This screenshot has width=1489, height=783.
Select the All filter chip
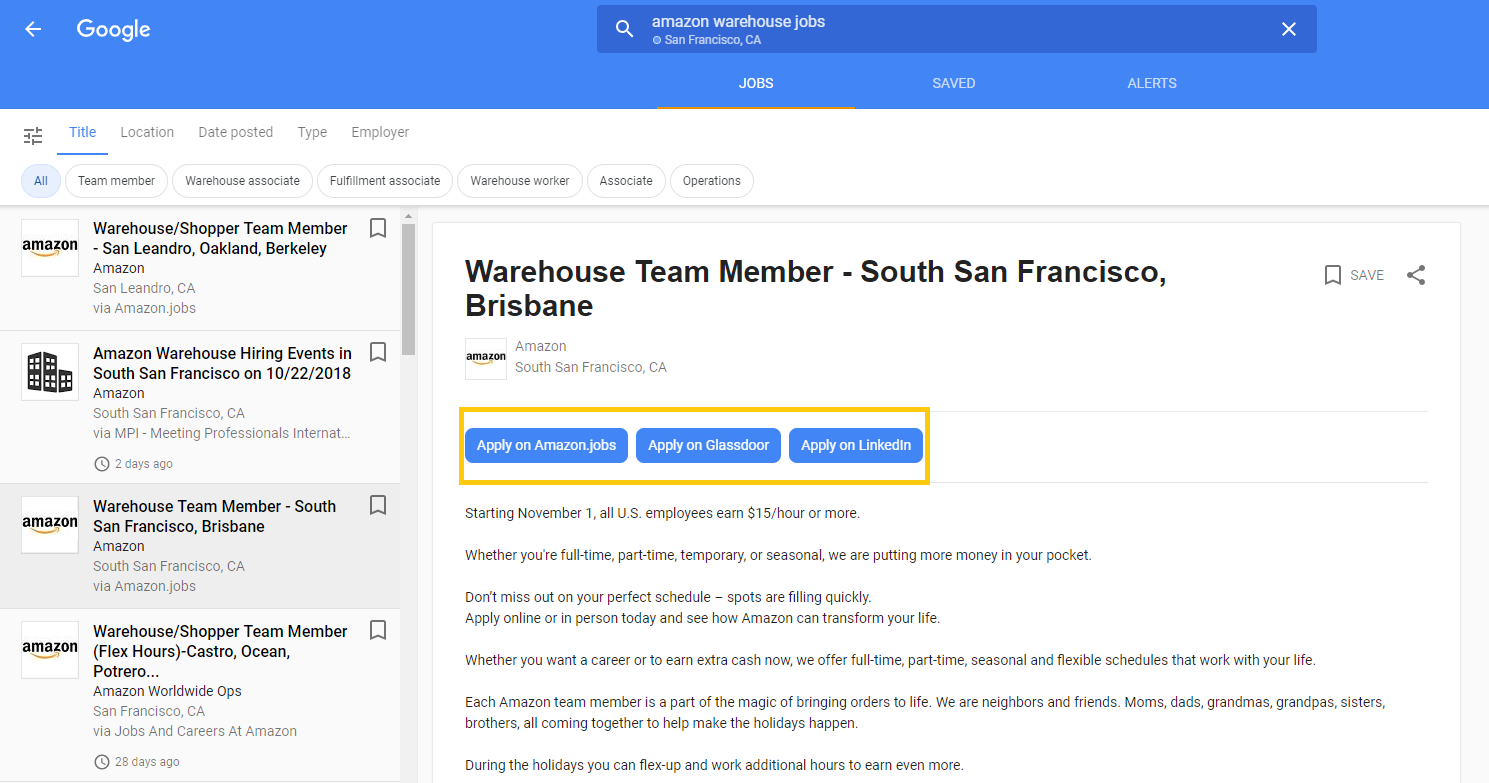[41, 181]
